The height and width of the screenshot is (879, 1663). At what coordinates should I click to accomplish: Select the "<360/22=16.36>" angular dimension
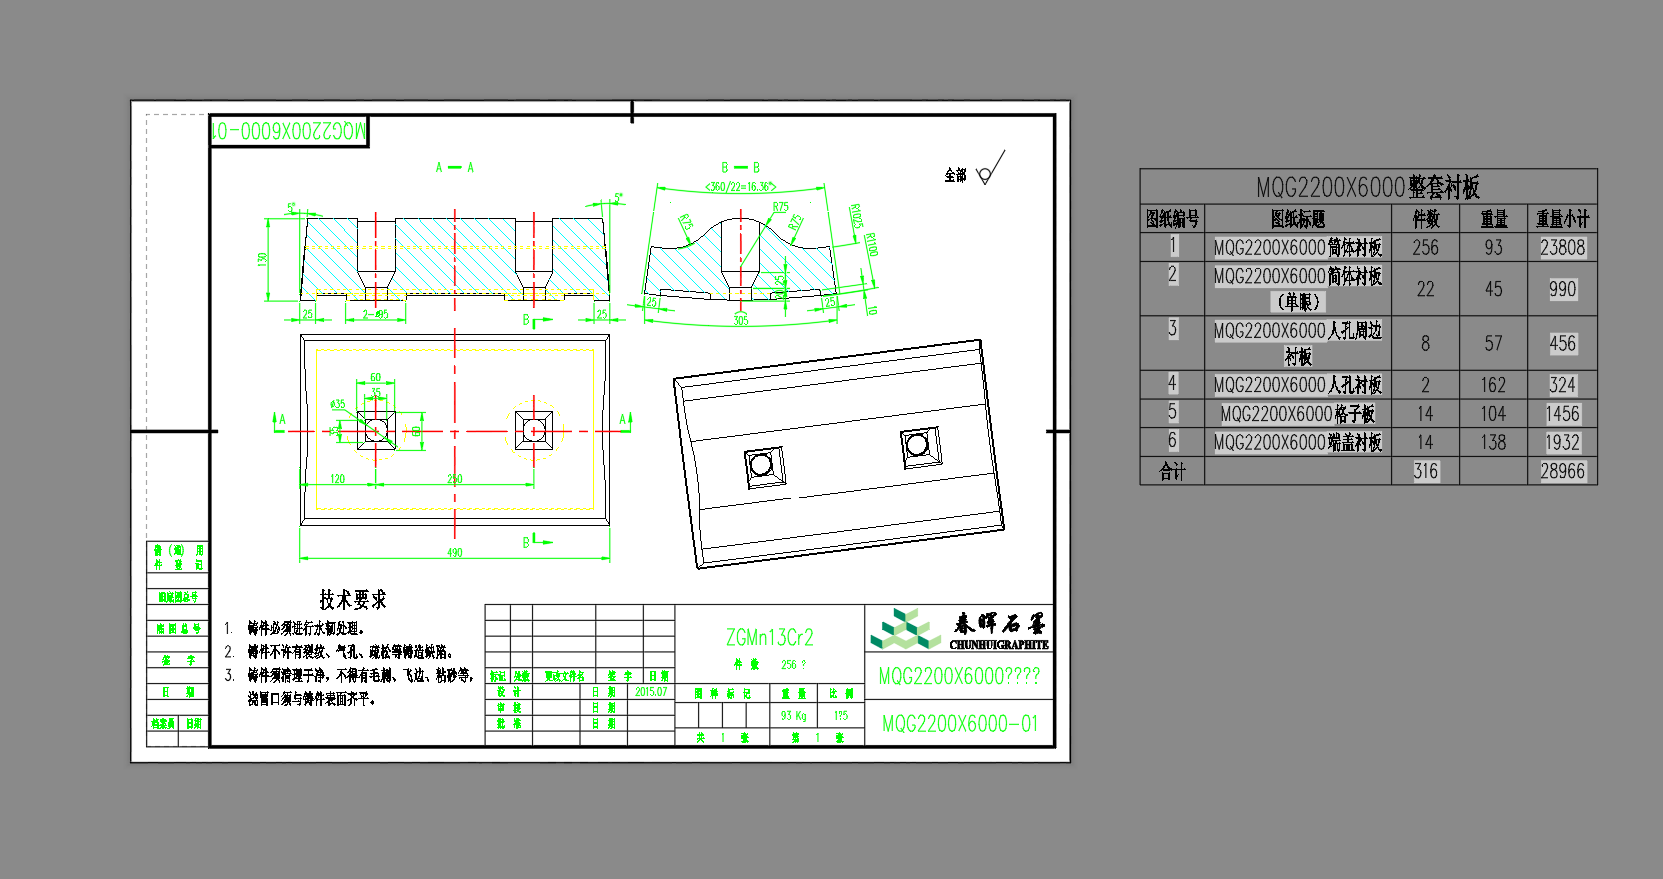tap(740, 186)
